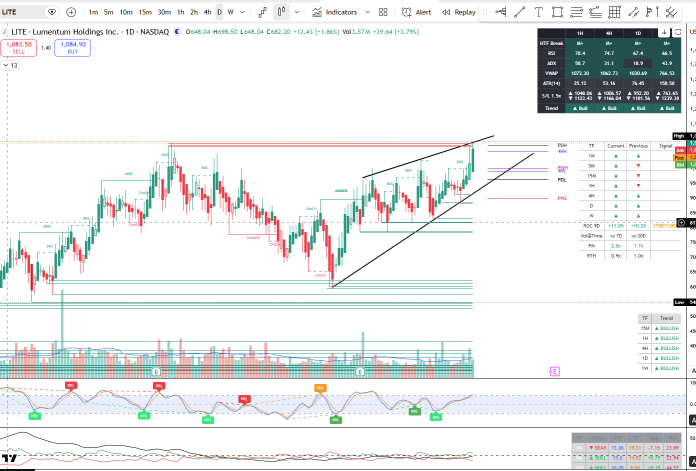
Task: Click the ADX row label in table
Action: (x=551, y=63)
